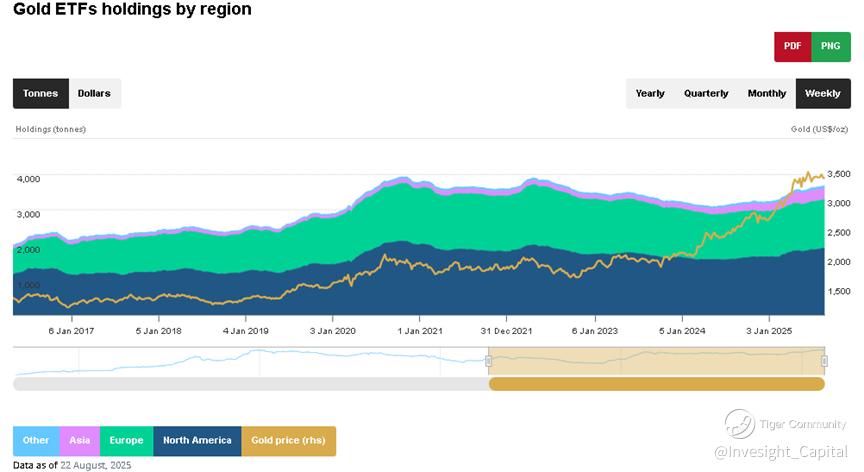Toggle North America series legend item
Image resolution: width=864 pixels, height=472 pixels.
[197, 440]
